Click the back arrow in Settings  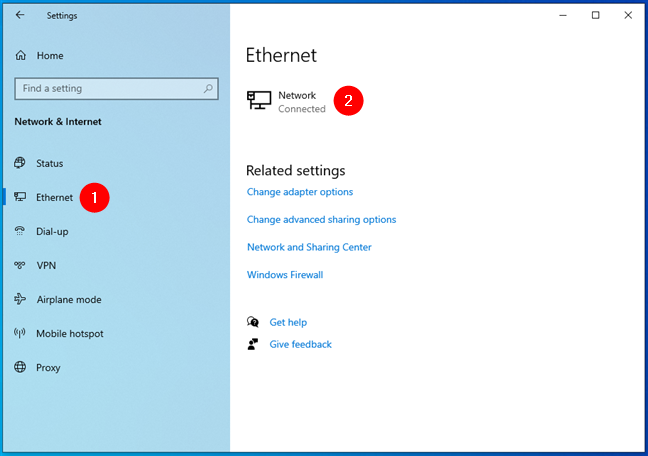(20, 15)
